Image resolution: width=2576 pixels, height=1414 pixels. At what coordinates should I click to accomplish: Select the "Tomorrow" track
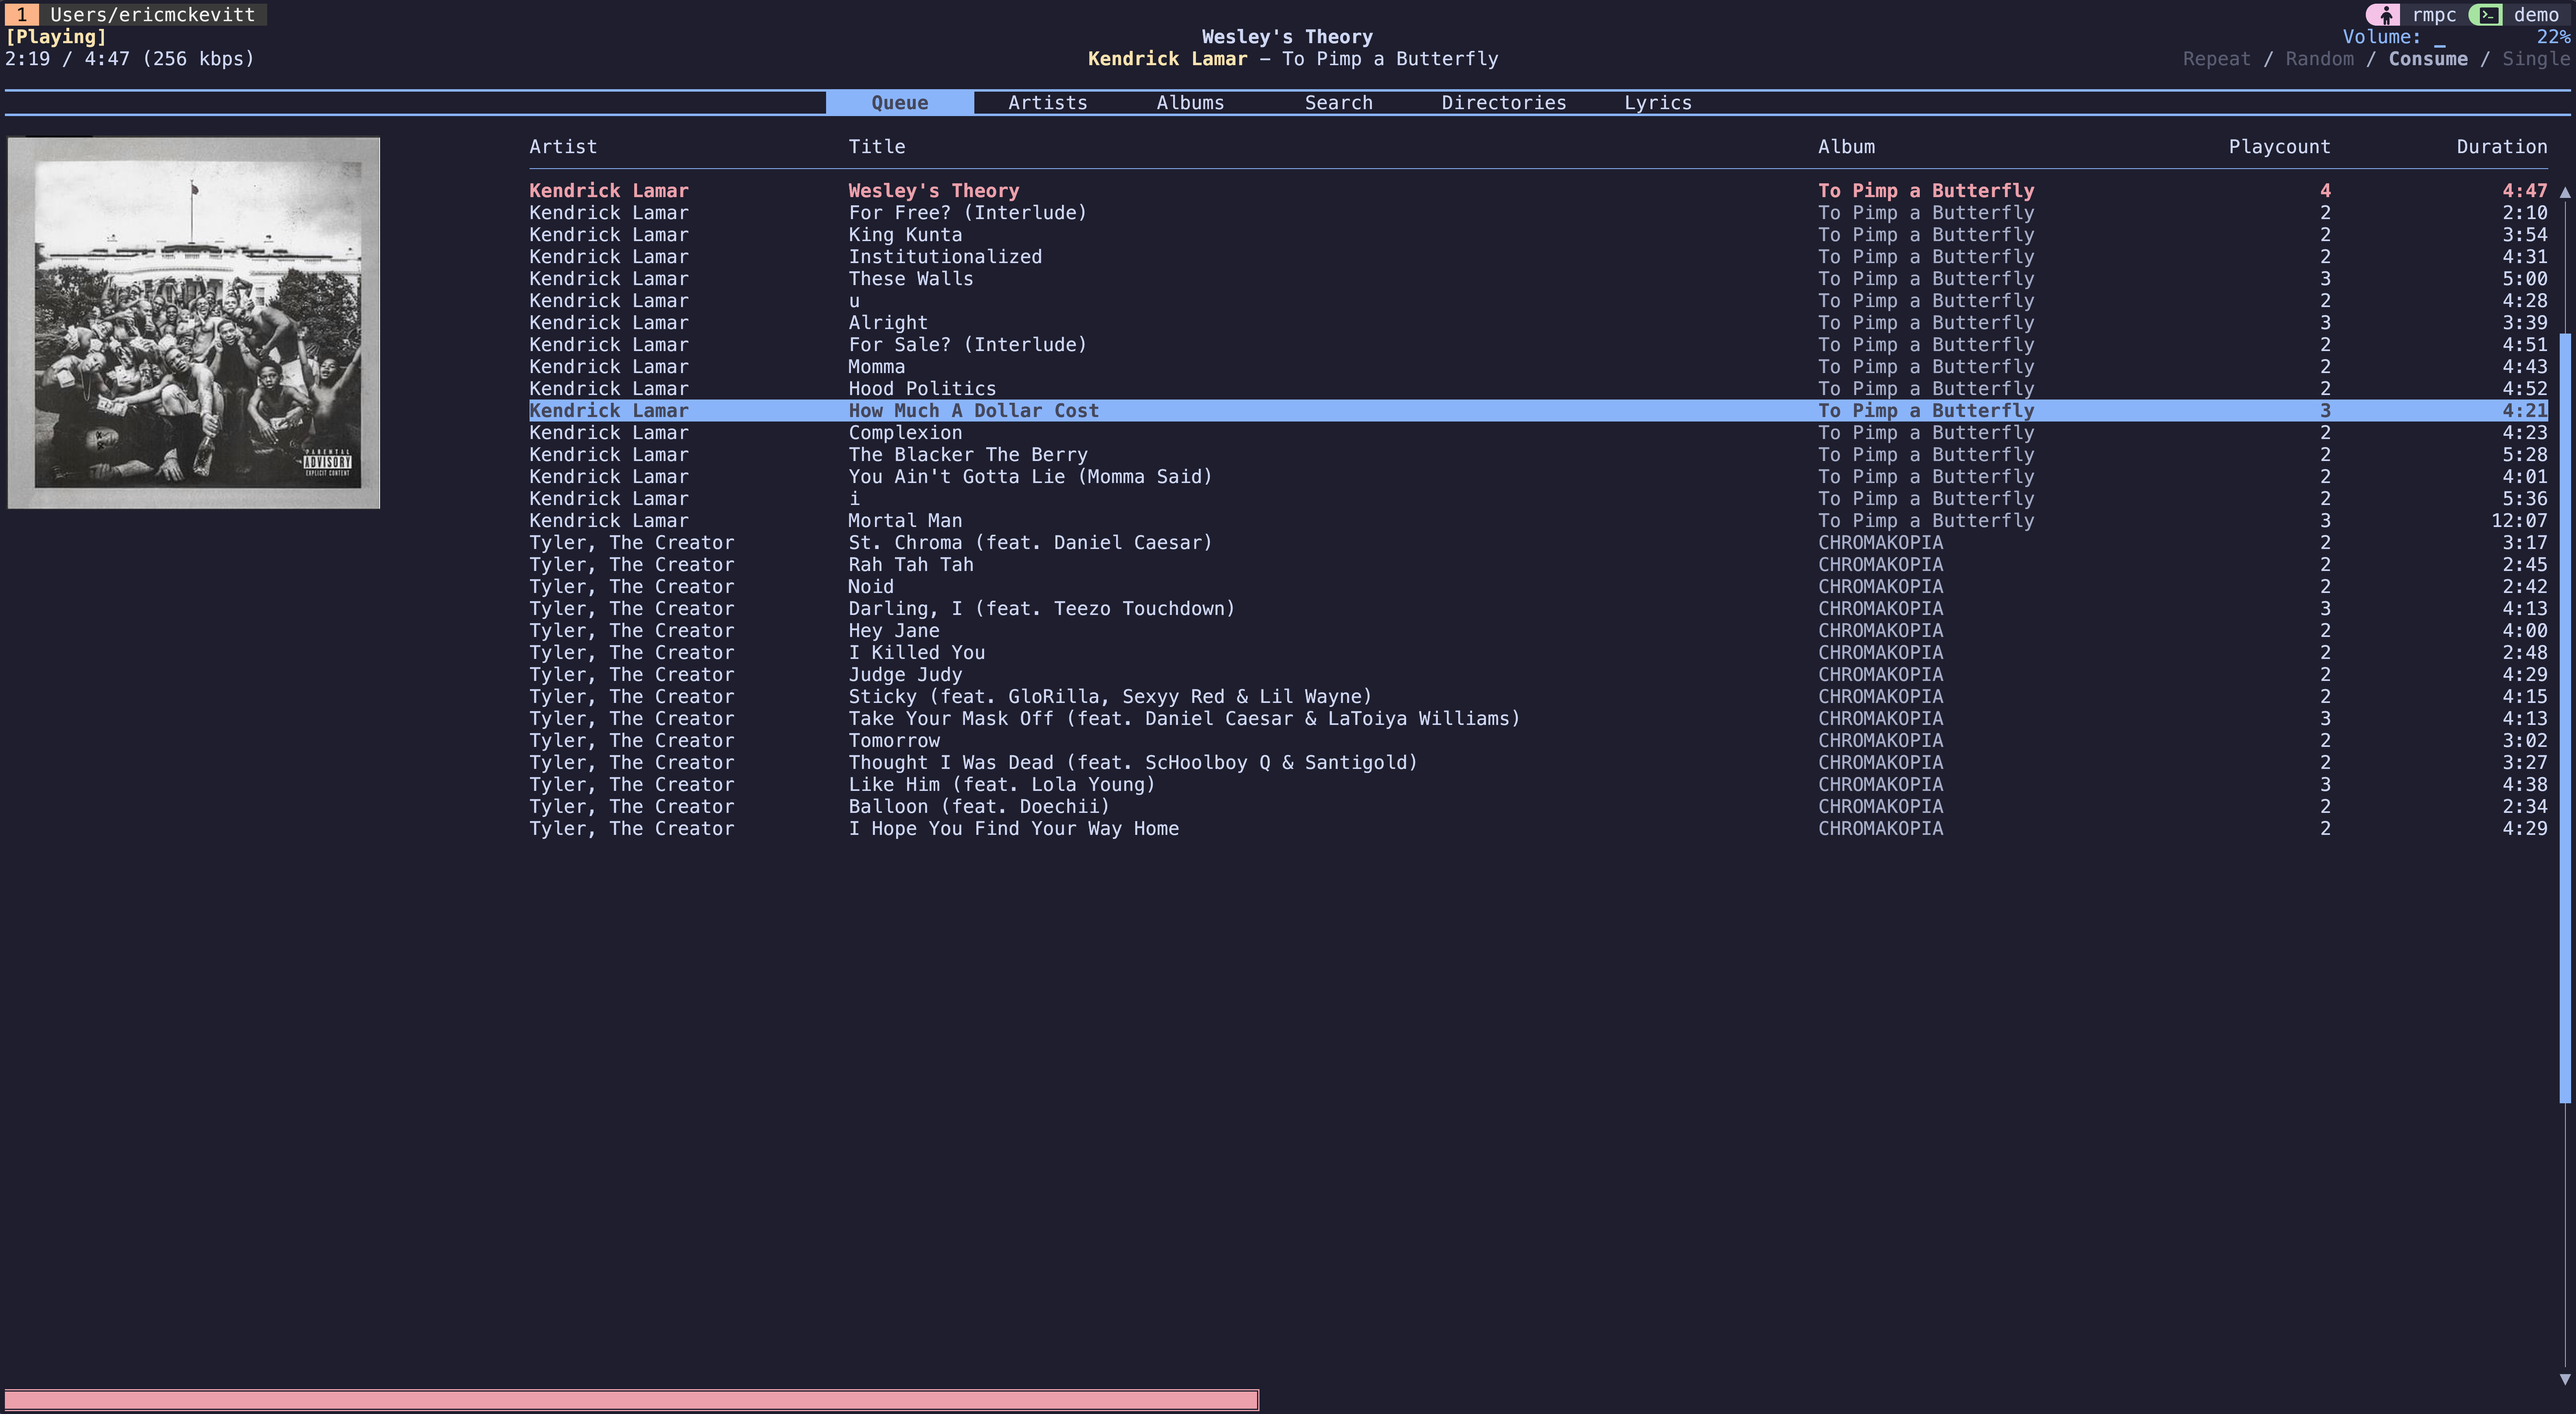(x=1538, y=741)
